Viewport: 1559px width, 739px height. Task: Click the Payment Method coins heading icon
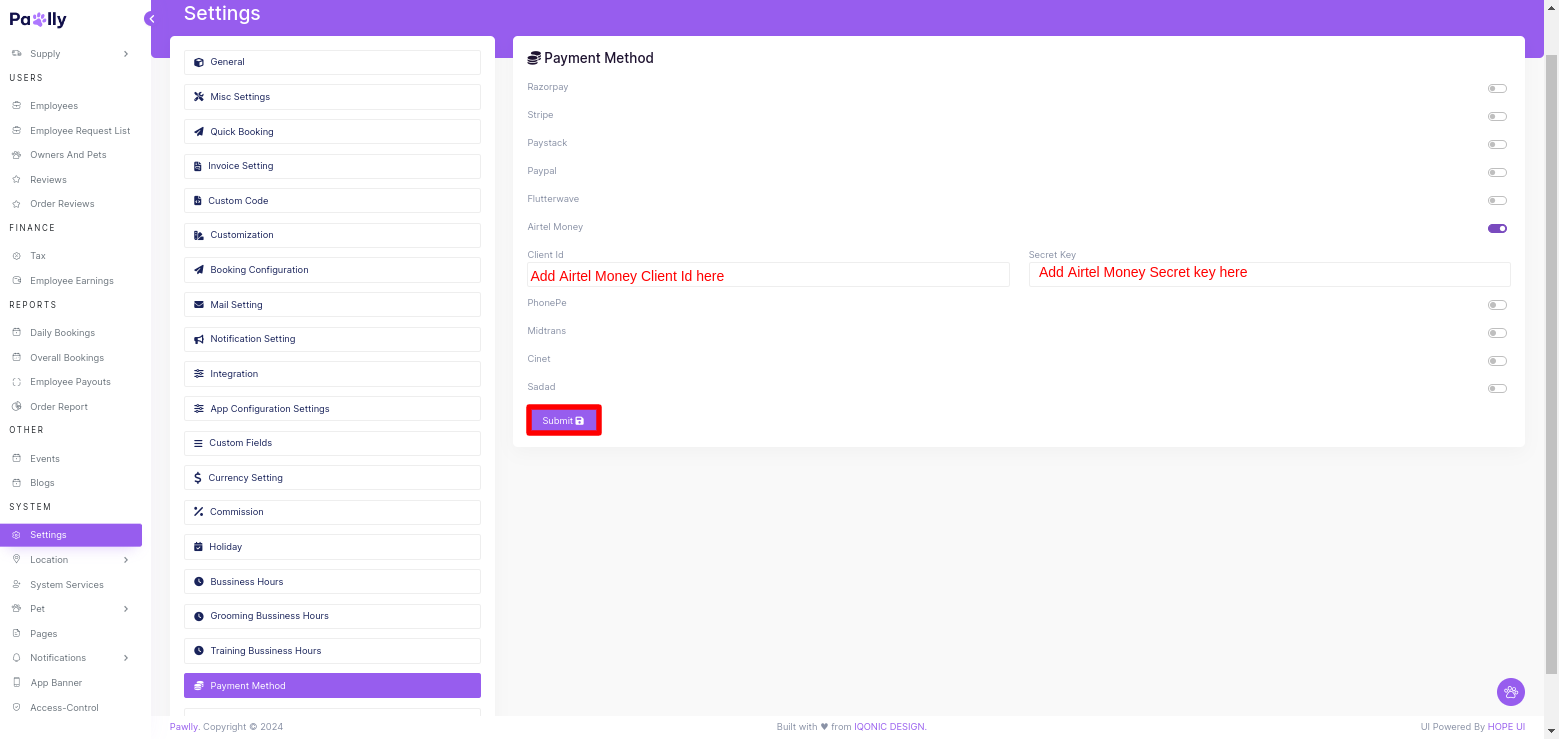[534, 58]
